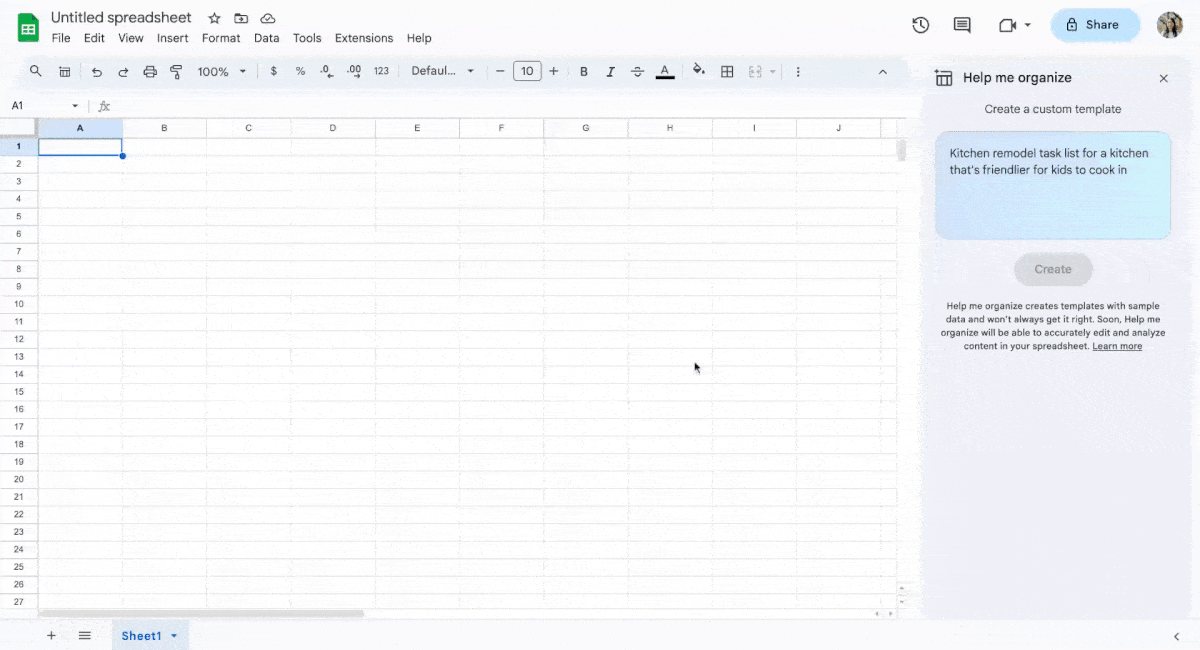The height and width of the screenshot is (650, 1200).
Task: Star the Untitled spreadsheet
Action: 214,18
